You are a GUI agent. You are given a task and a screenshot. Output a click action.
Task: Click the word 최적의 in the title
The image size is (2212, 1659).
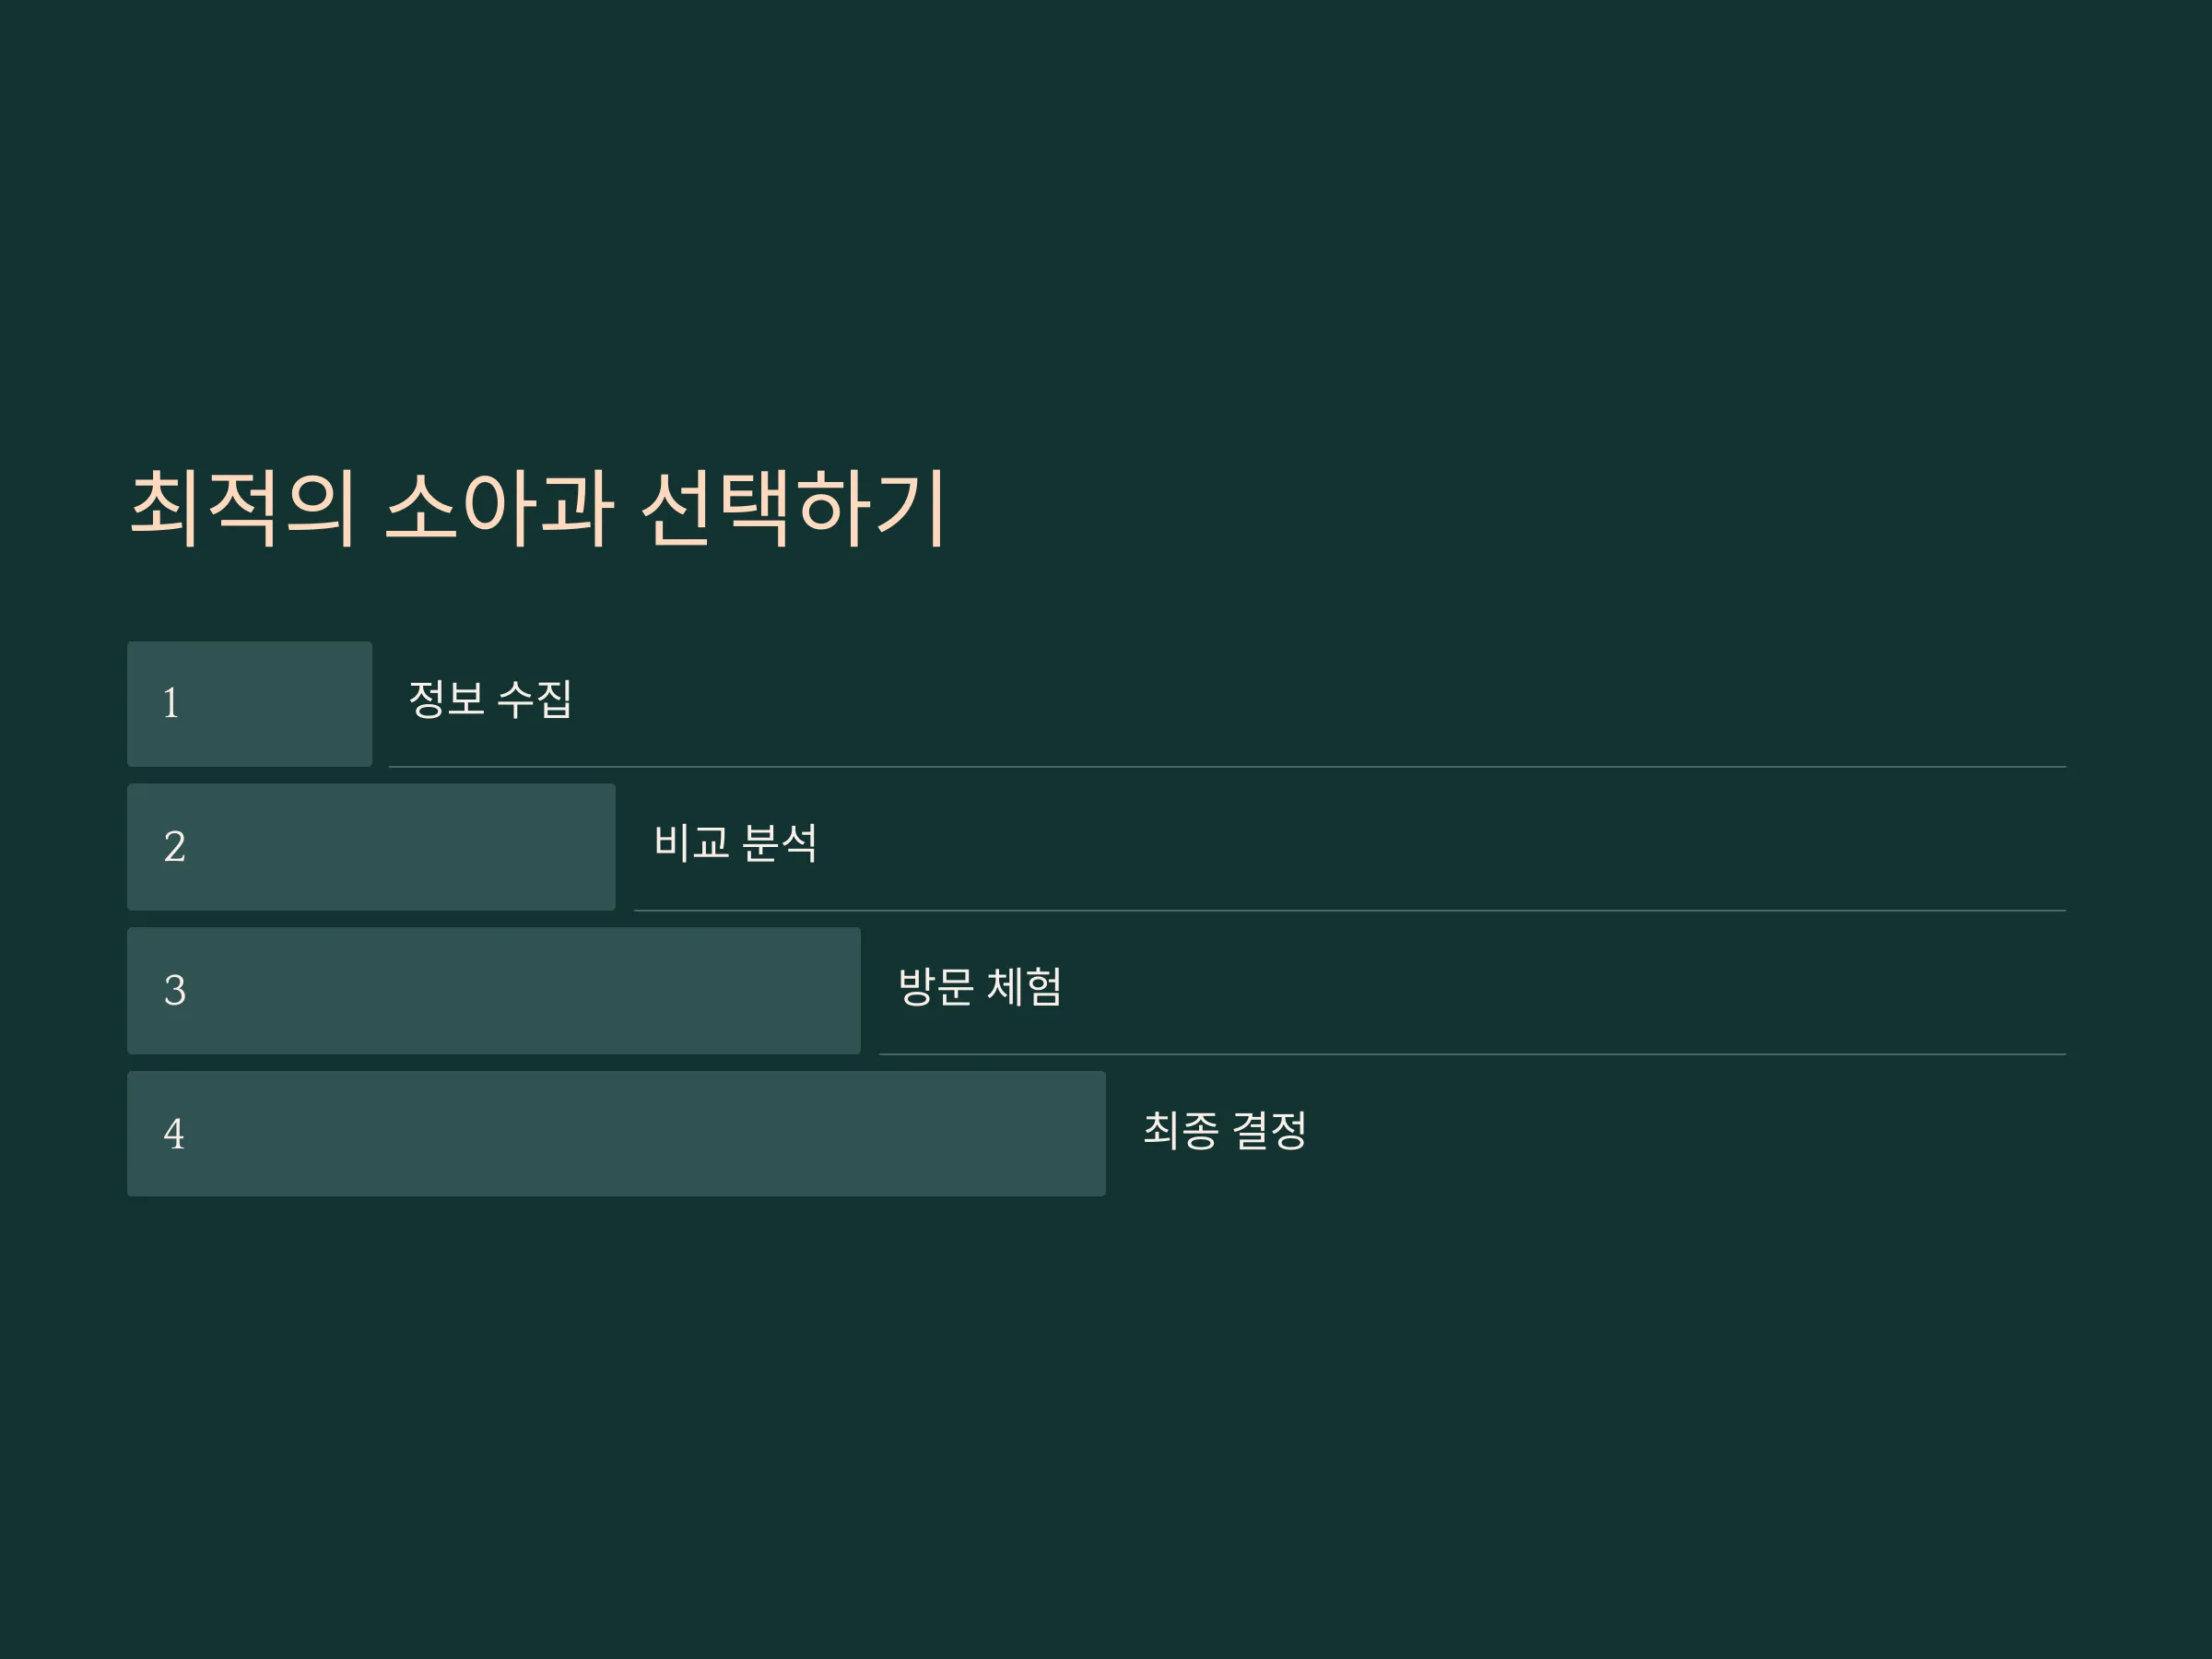(x=243, y=508)
